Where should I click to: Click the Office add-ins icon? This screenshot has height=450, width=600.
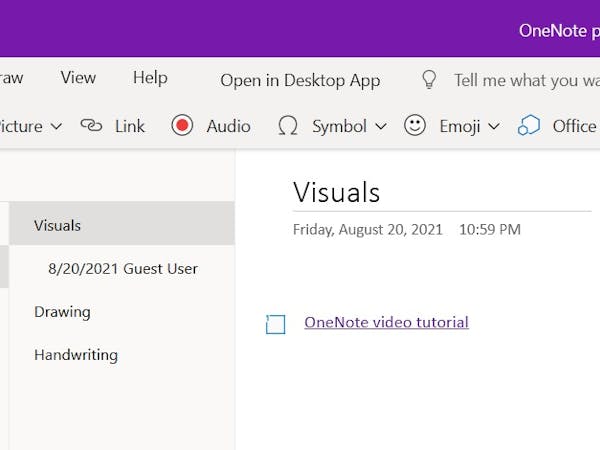[529, 125]
